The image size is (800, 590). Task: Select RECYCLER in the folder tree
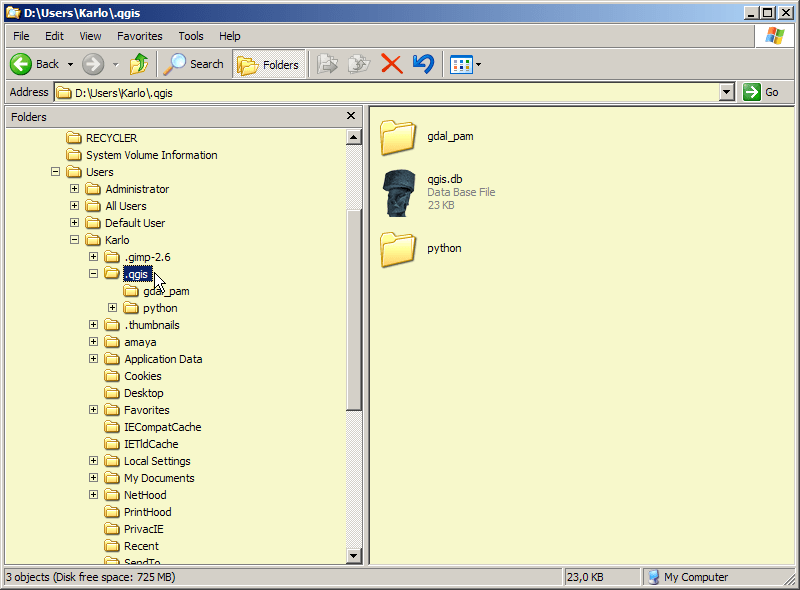click(x=111, y=138)
